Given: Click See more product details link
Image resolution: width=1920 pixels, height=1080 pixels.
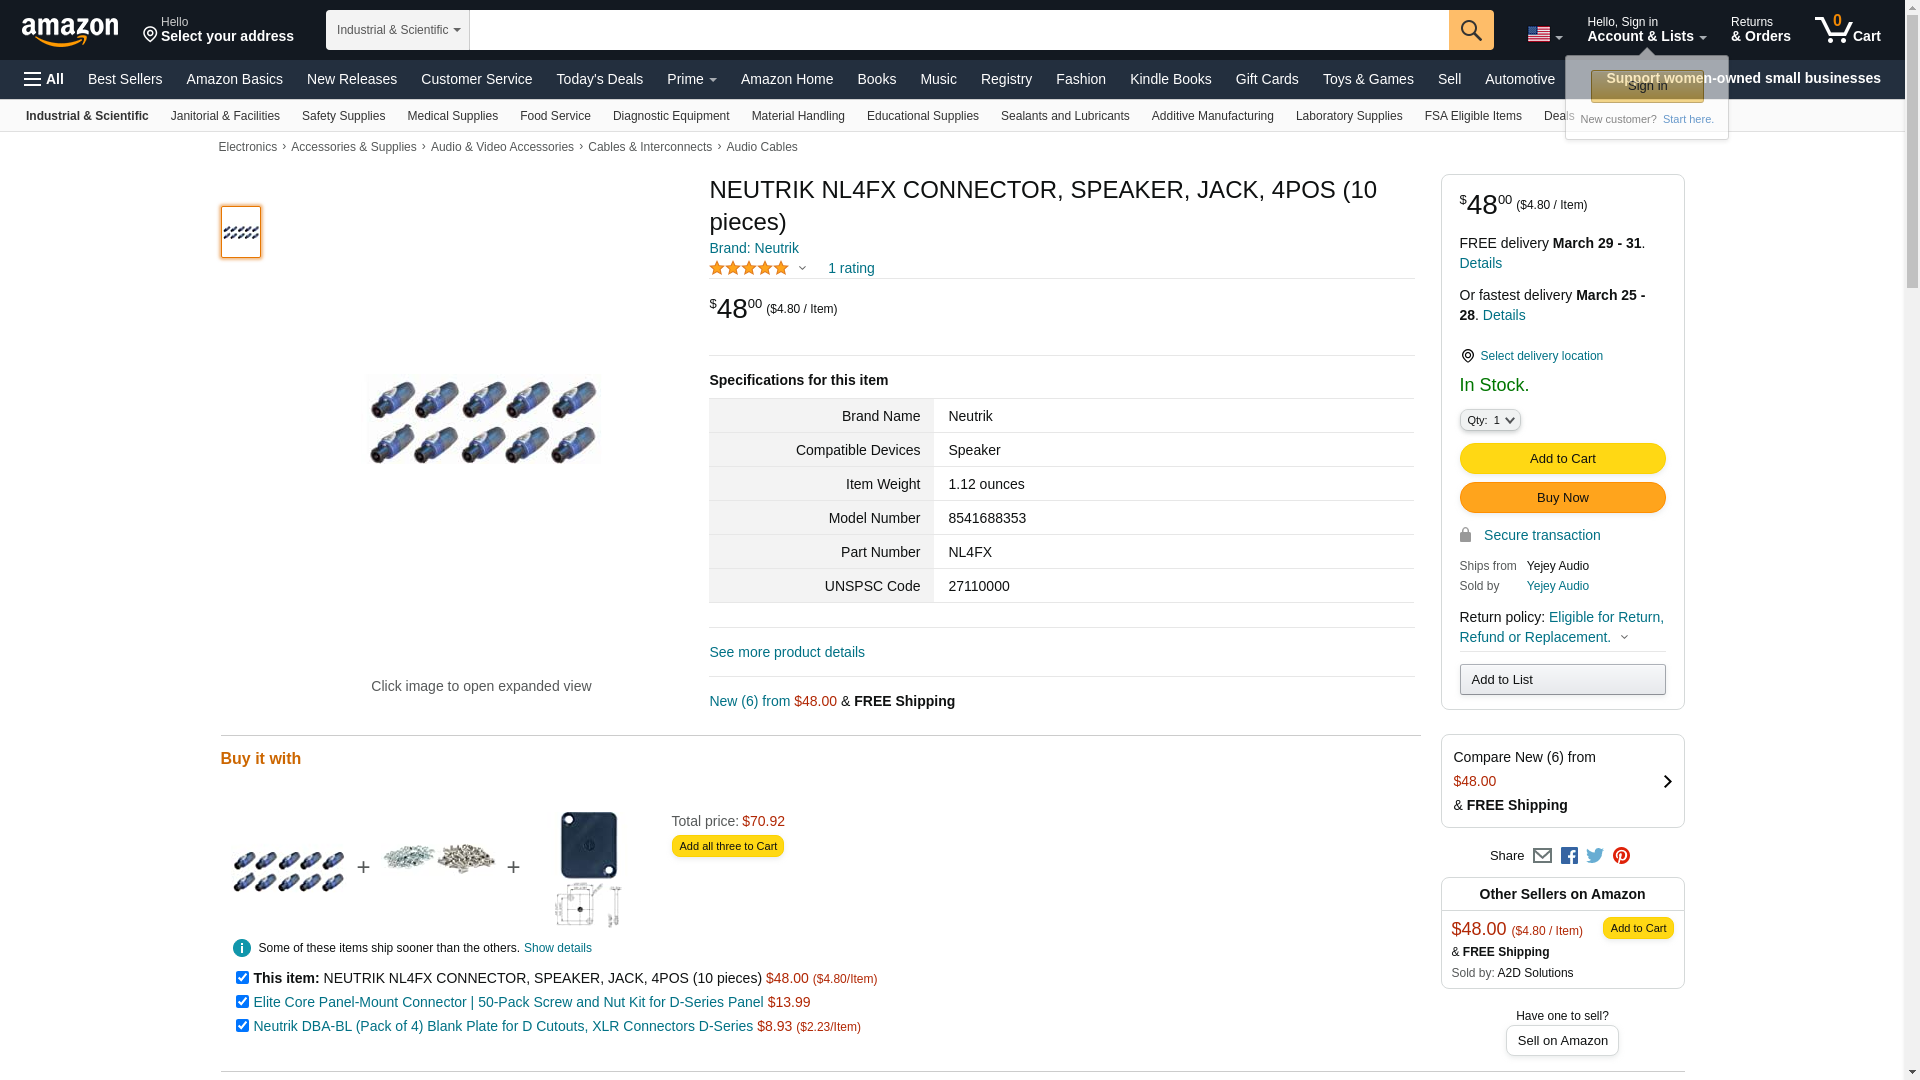Looking at the screenshot, I should click(786, 652).
